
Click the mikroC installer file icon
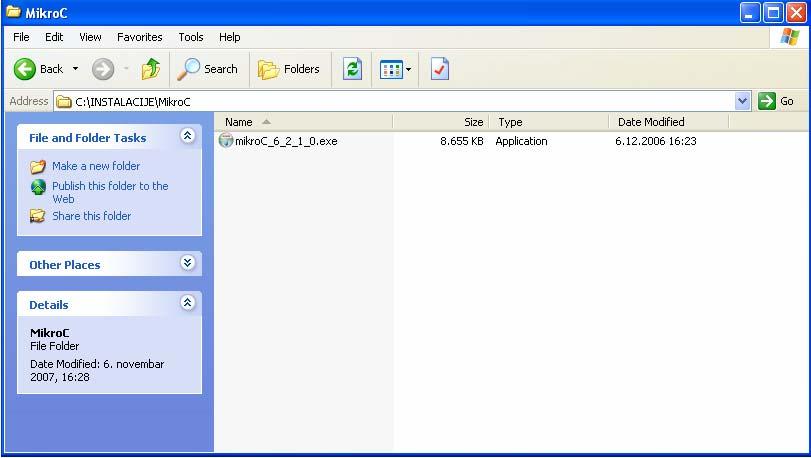click(x=226, y=140)
